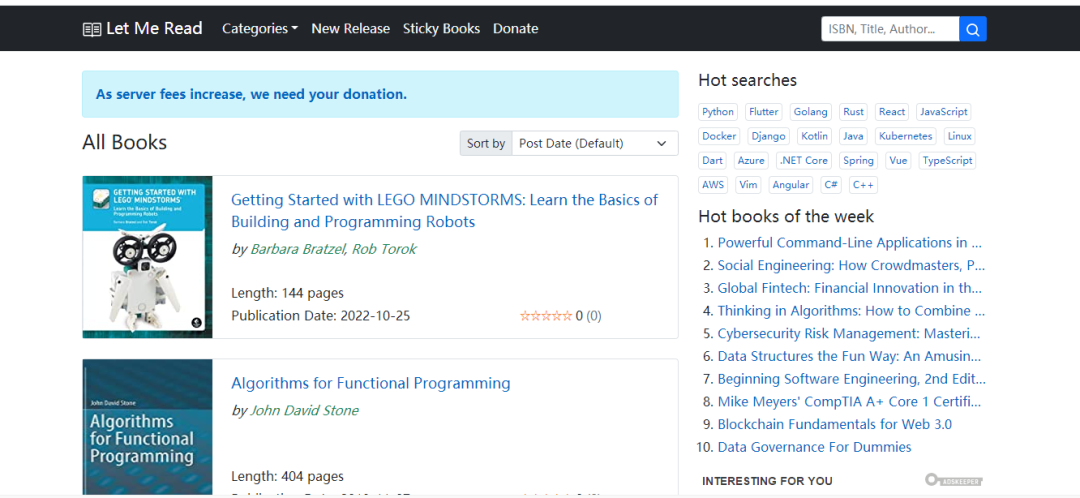Select the Donate menu item
This screenshot has height=498, width=1080.
pyautogui.click(x=515, y=29)
